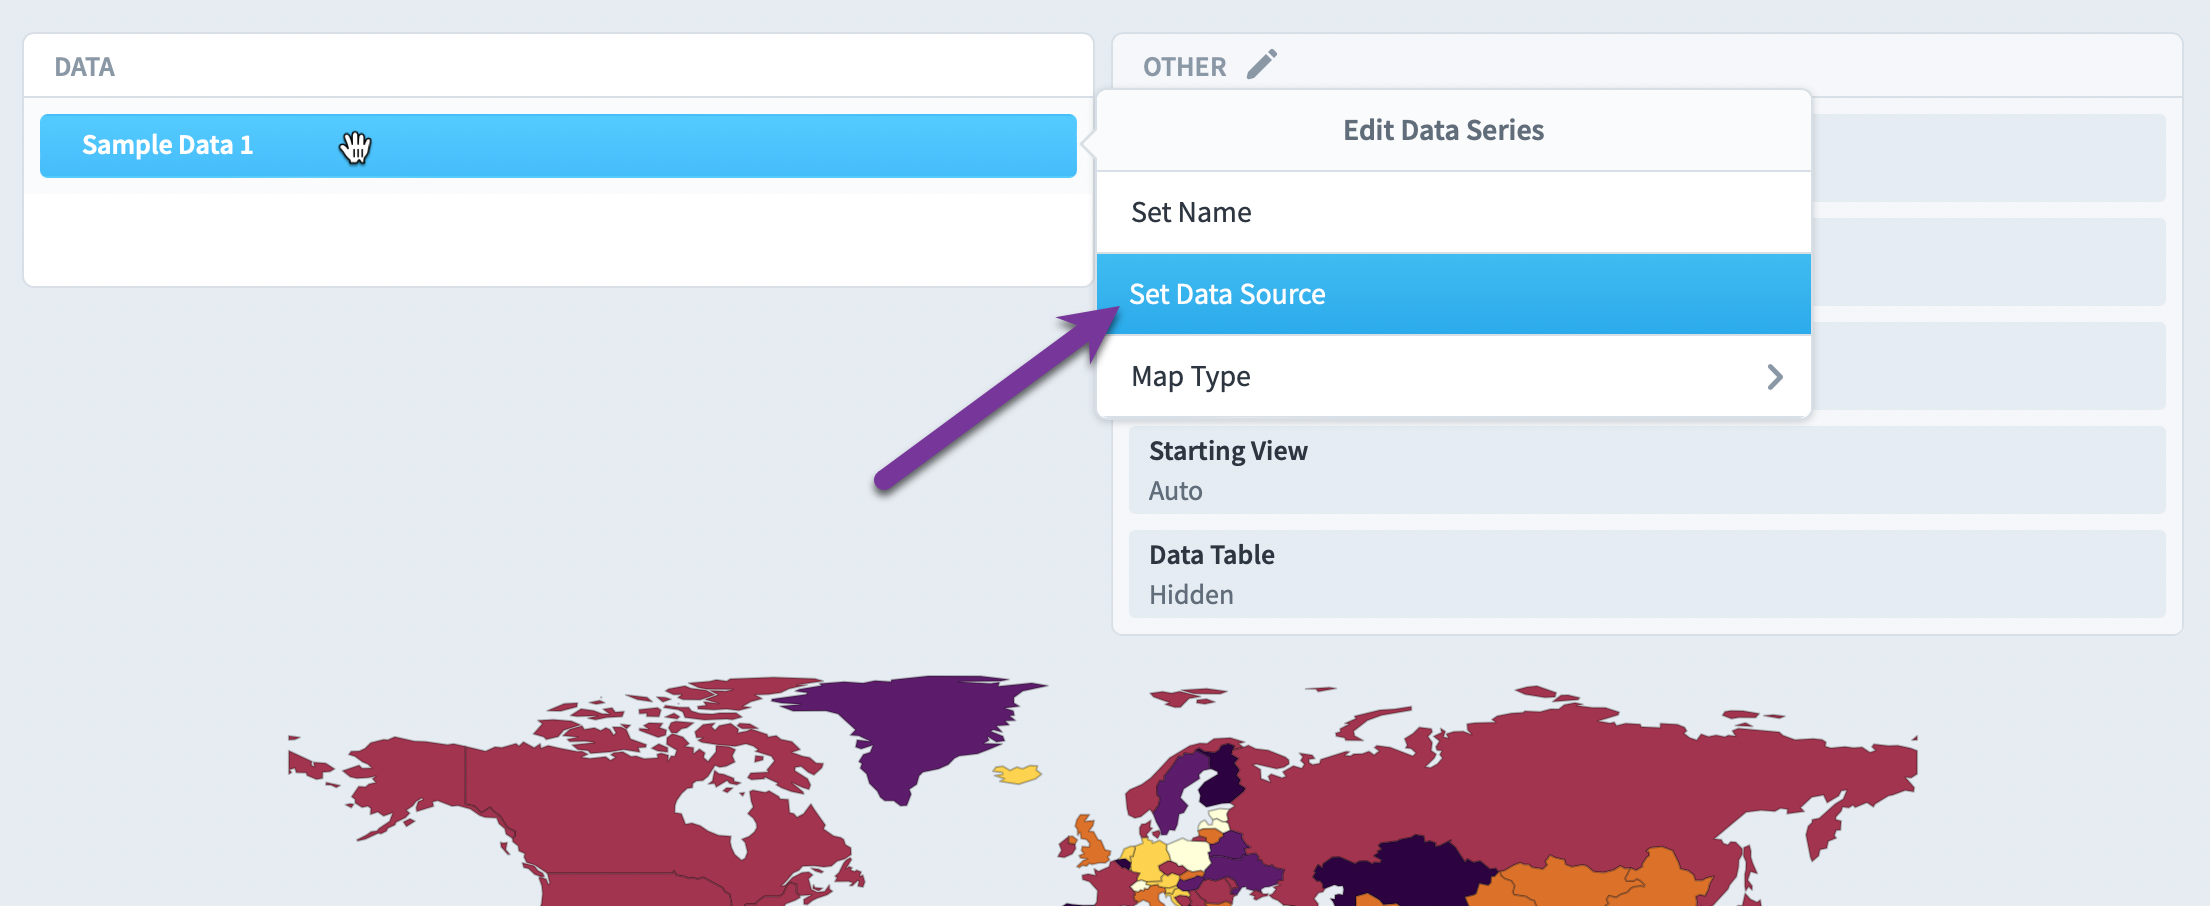Choose Set Data Source menu entry
Image resolution: width=2210 pixels, height=906 pixels.
(x=1453, y=294)
